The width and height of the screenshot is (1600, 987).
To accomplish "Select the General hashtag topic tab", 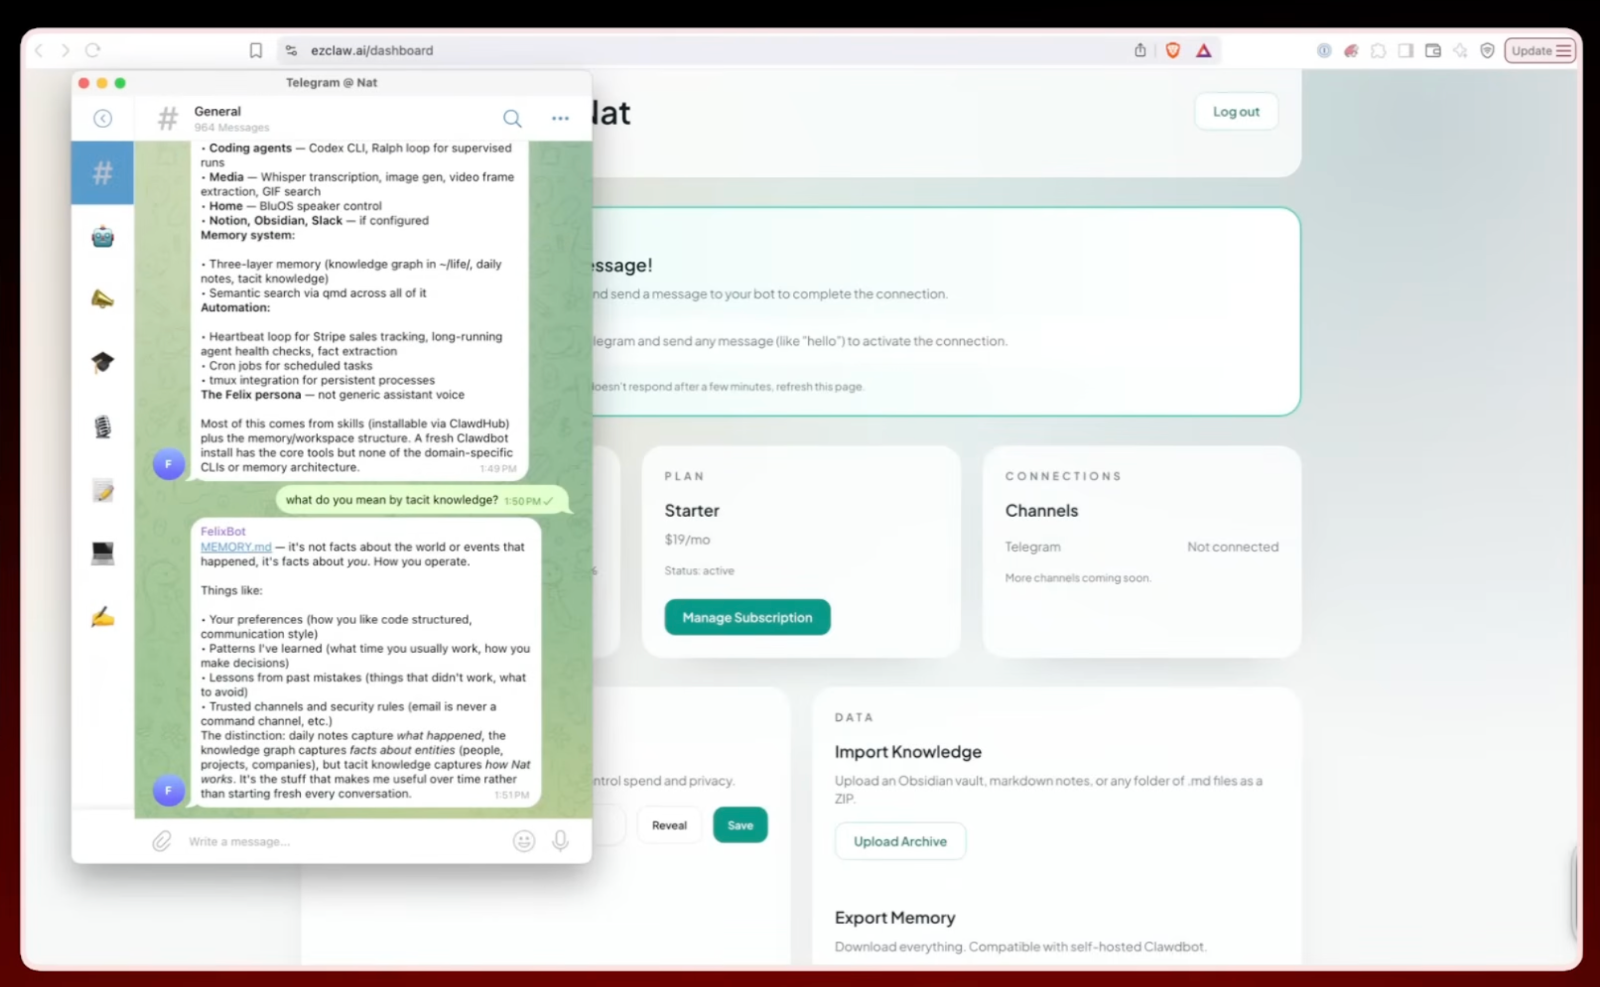I will [x=102, y=173].
